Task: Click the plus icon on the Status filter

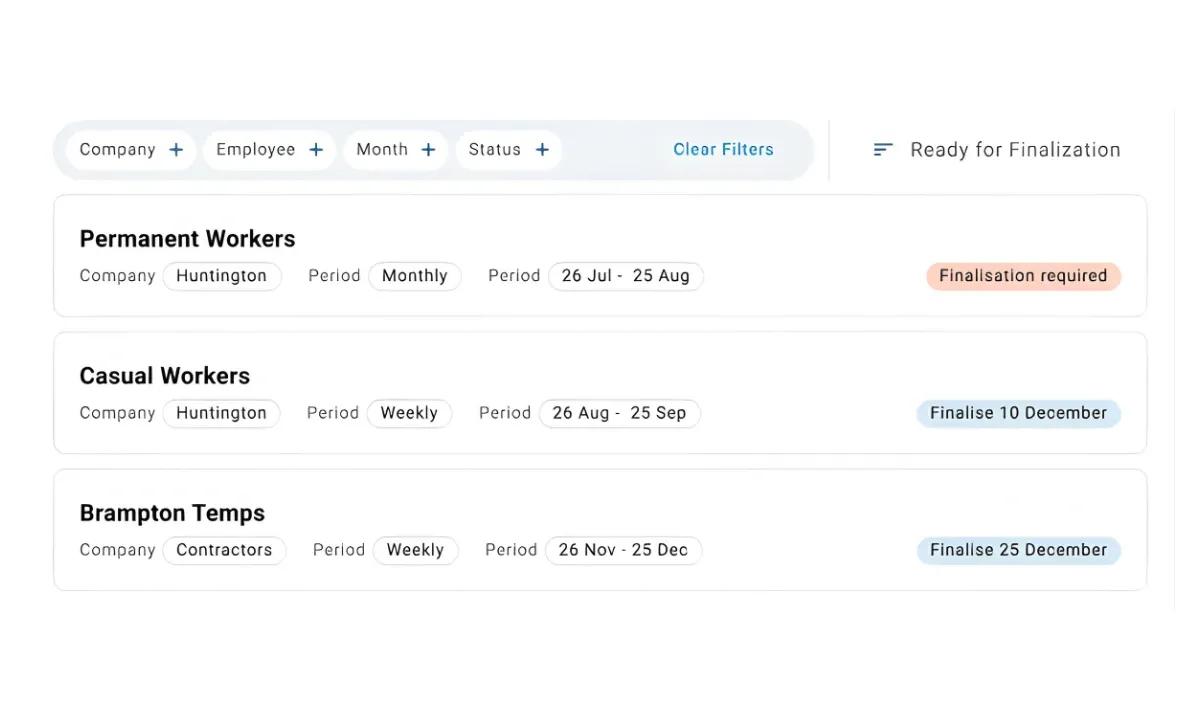Action: tap(541, 149)
